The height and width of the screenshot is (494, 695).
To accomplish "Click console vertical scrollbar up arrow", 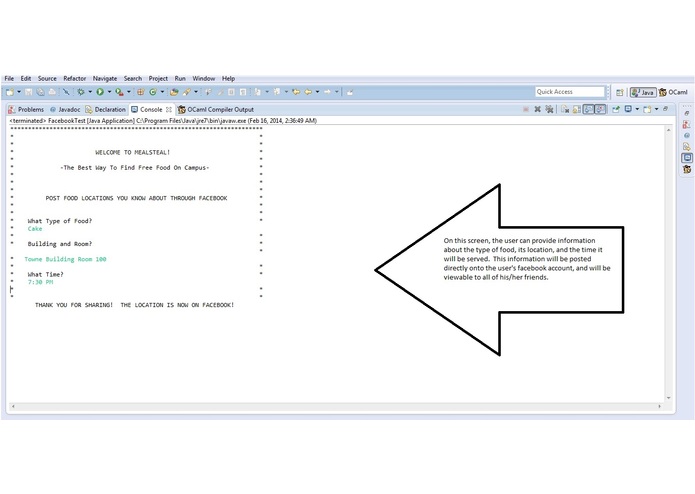I will click(x=668, y=130).
